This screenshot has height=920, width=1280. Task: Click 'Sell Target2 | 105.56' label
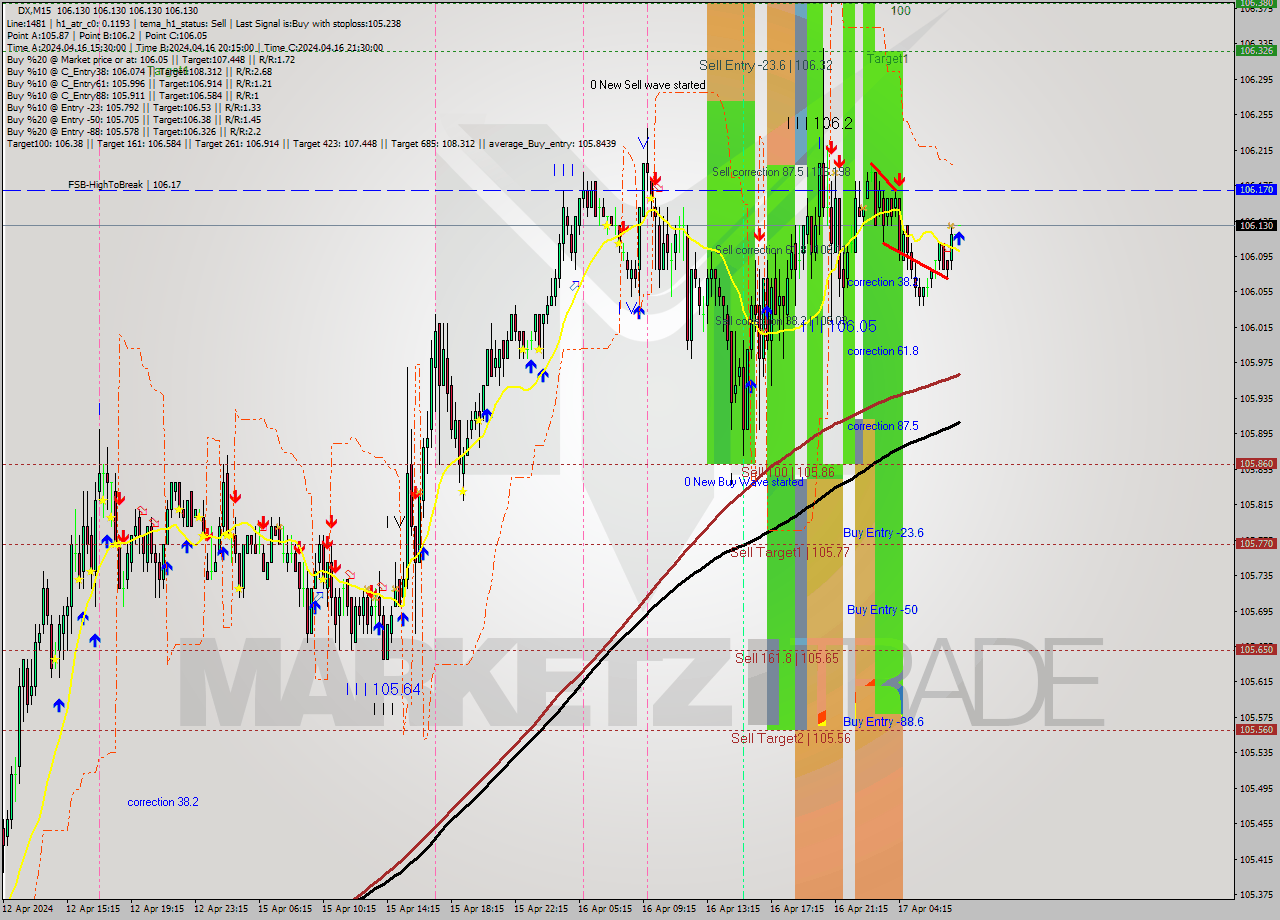point(790,738)
